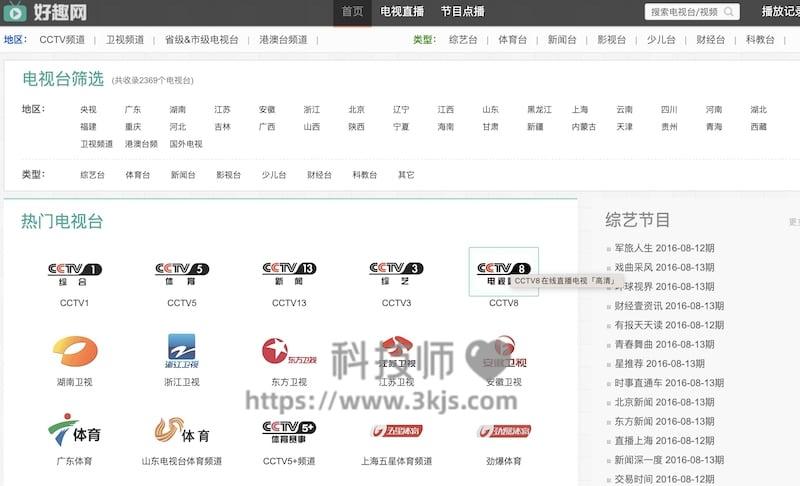Click the 浙江卫视 text label
The height and width of the screenshot is (486, 800).
182,382
